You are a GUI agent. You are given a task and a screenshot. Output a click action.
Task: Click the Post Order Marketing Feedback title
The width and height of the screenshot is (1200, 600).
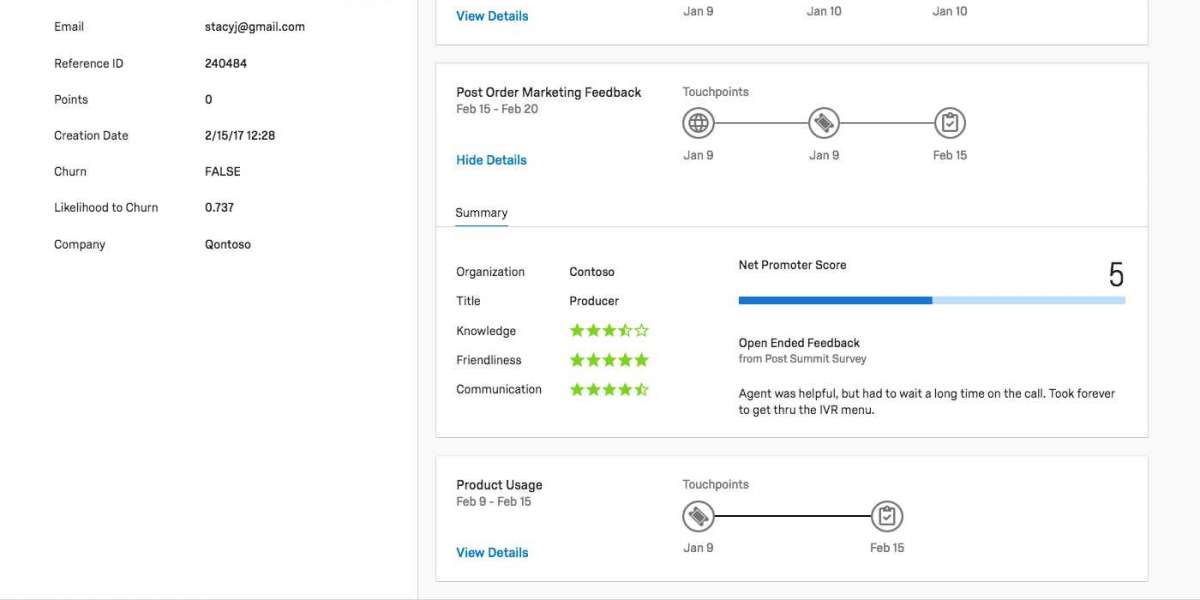[x=548, y=92]
